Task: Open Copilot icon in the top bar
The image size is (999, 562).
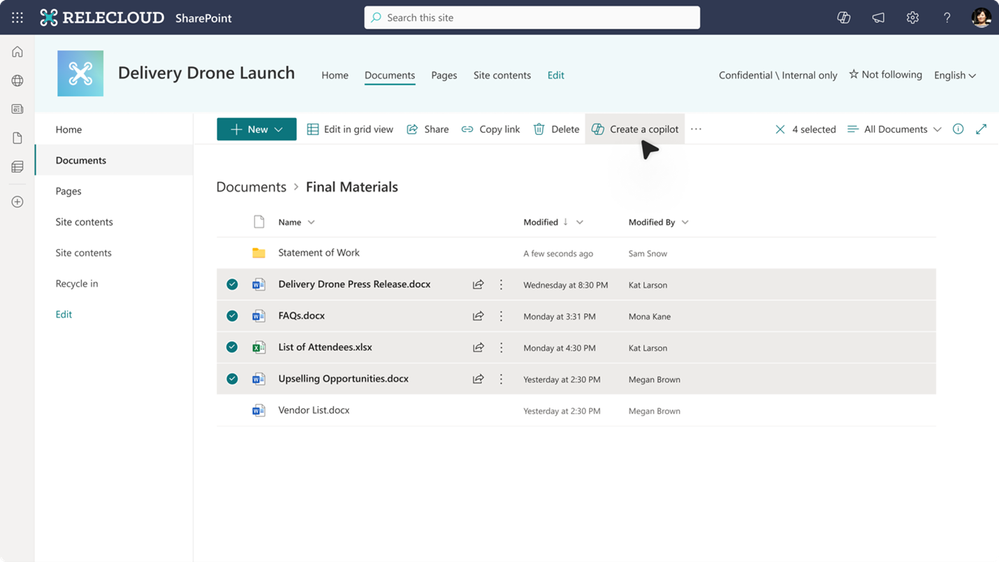Action: [844, 18]
